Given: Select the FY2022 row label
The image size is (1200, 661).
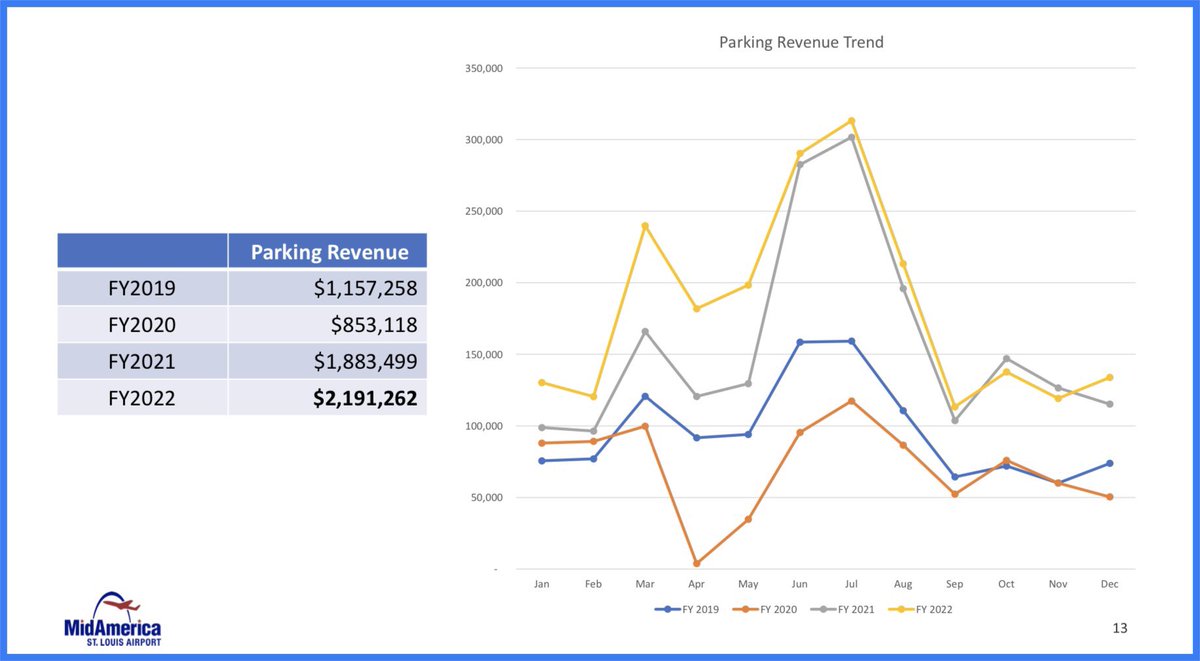Looking at the screenshot, I should (x=142, y=398).
